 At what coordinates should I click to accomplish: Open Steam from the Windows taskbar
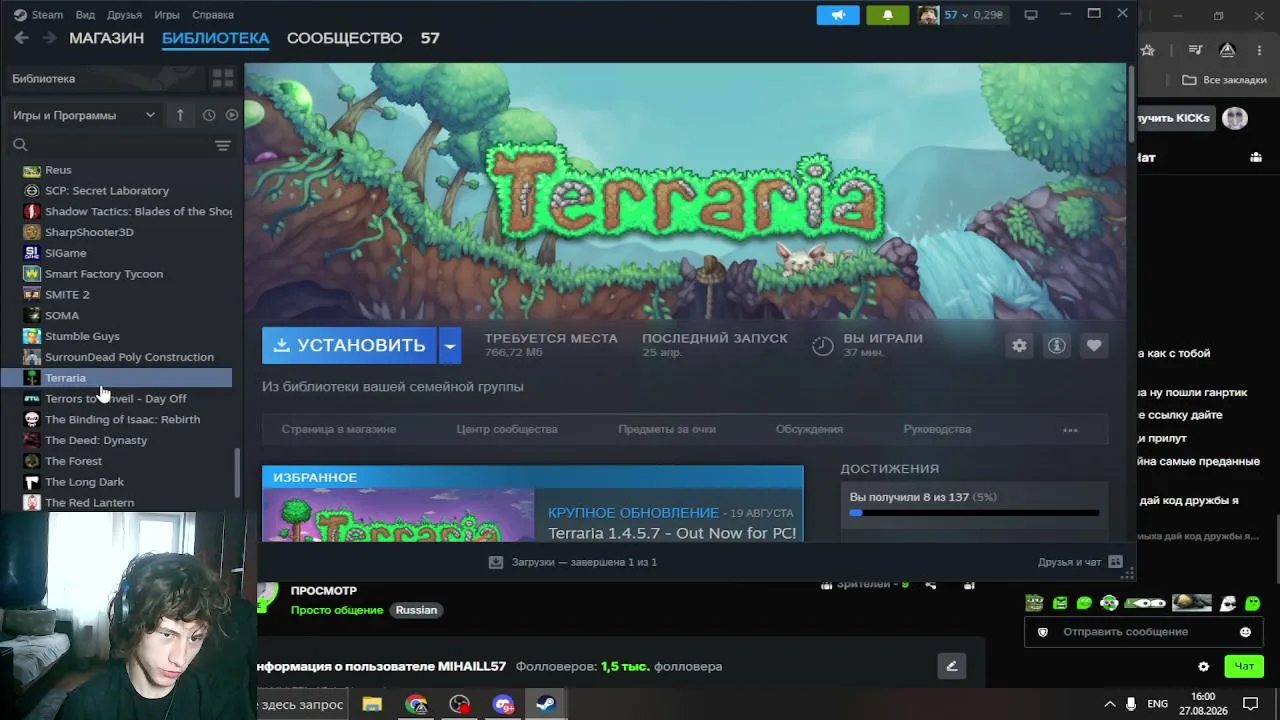(546, 704)
